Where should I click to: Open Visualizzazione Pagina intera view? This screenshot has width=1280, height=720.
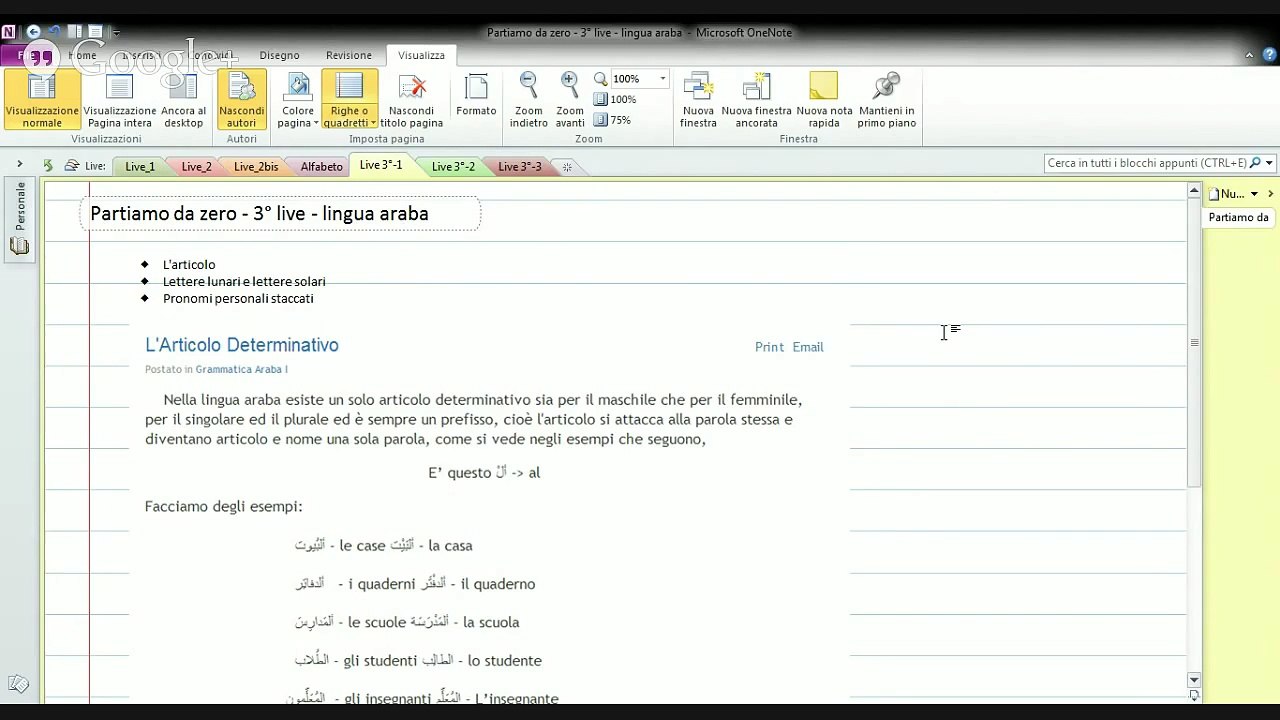pyautogui.click(x=120, y=100)
